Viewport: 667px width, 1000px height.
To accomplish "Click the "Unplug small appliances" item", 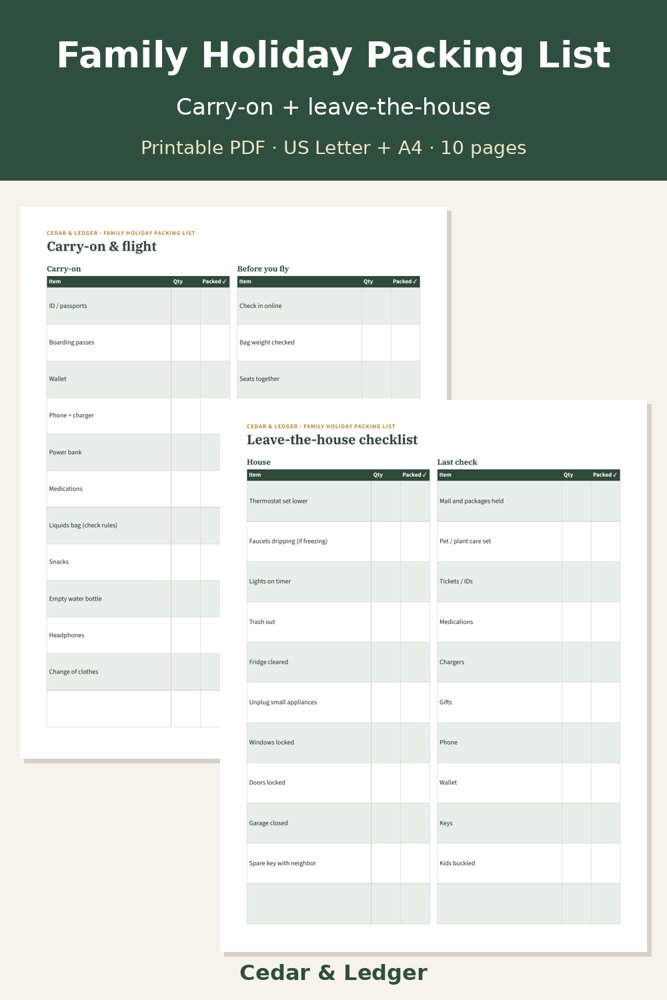I will point(282,702).
